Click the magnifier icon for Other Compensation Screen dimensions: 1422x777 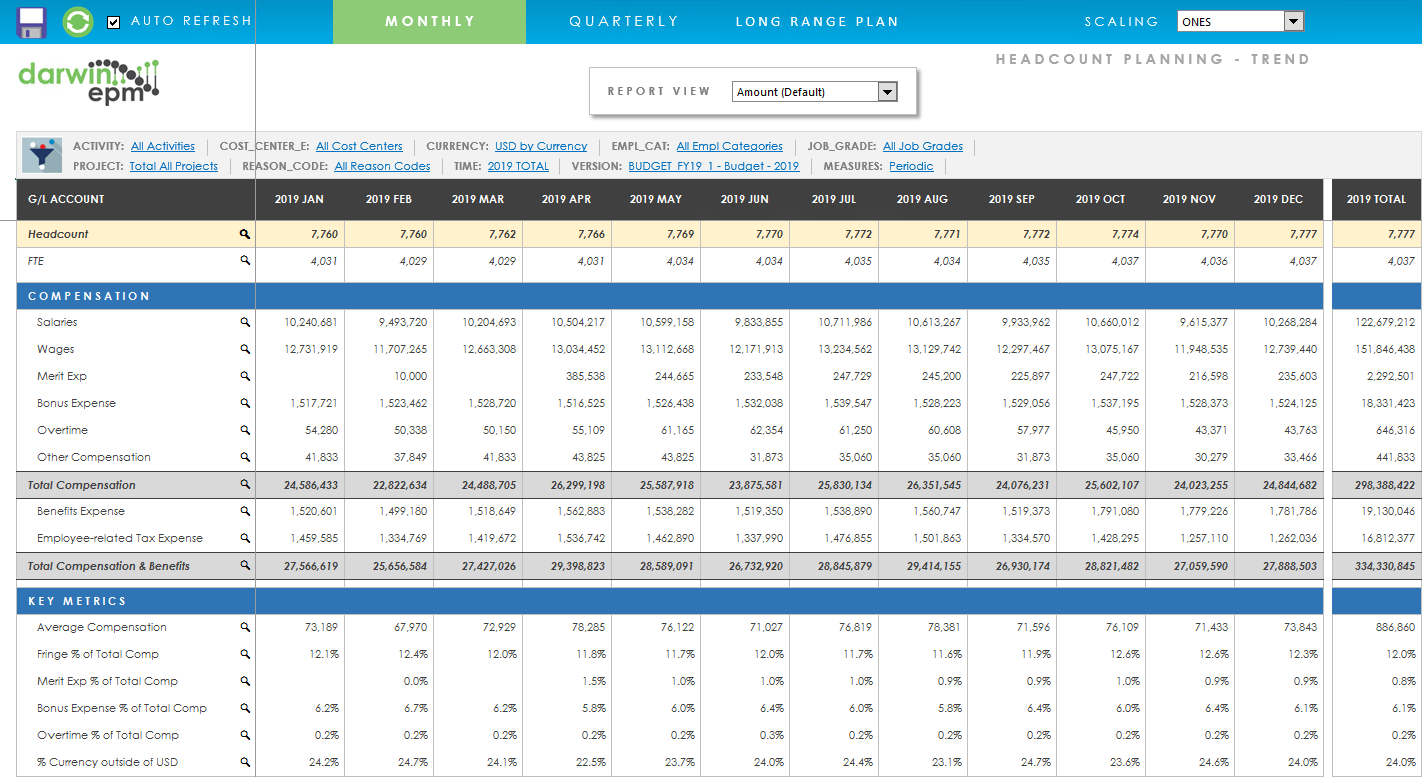click(x=244, y=458)
